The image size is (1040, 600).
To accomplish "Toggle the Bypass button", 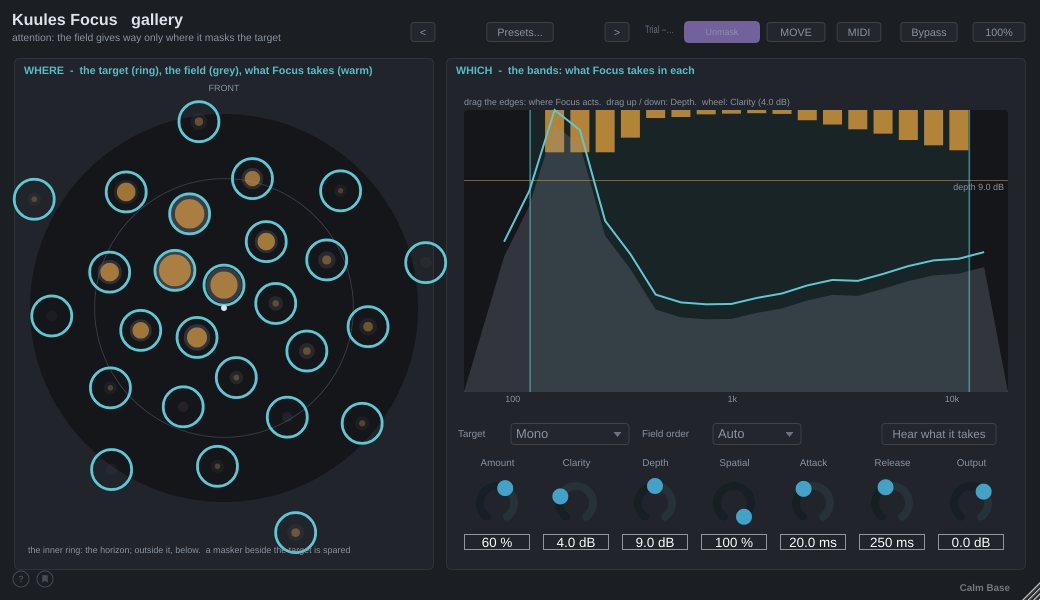I will tap(929, 32).
